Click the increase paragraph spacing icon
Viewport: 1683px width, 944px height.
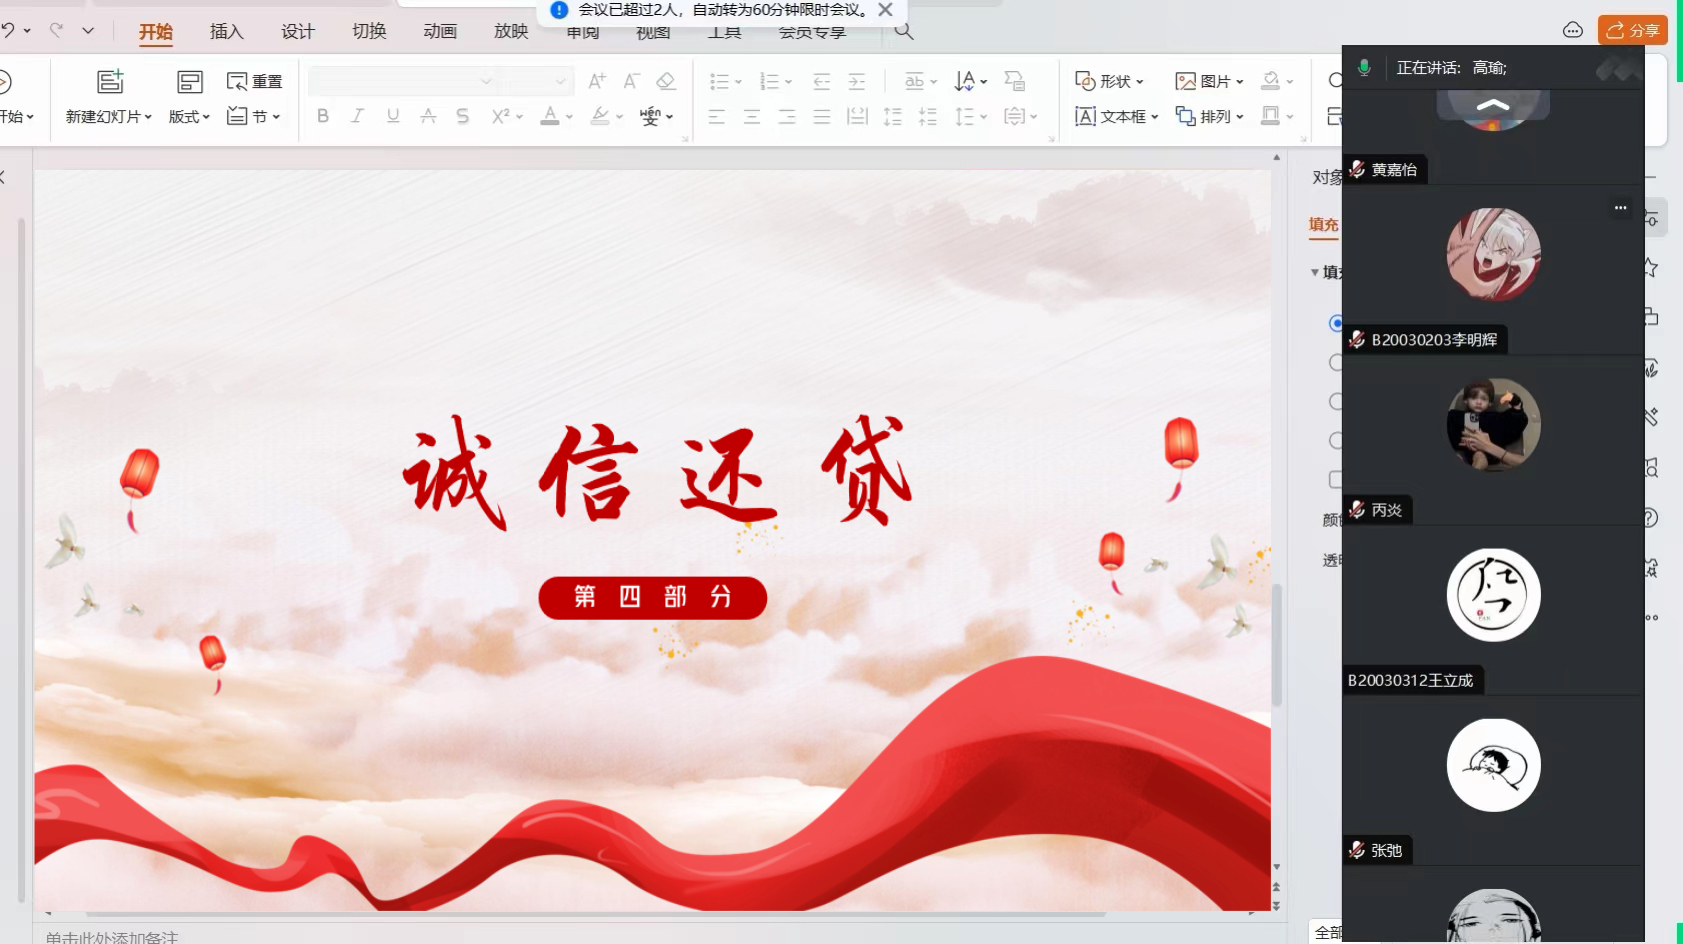pos(893,116)
